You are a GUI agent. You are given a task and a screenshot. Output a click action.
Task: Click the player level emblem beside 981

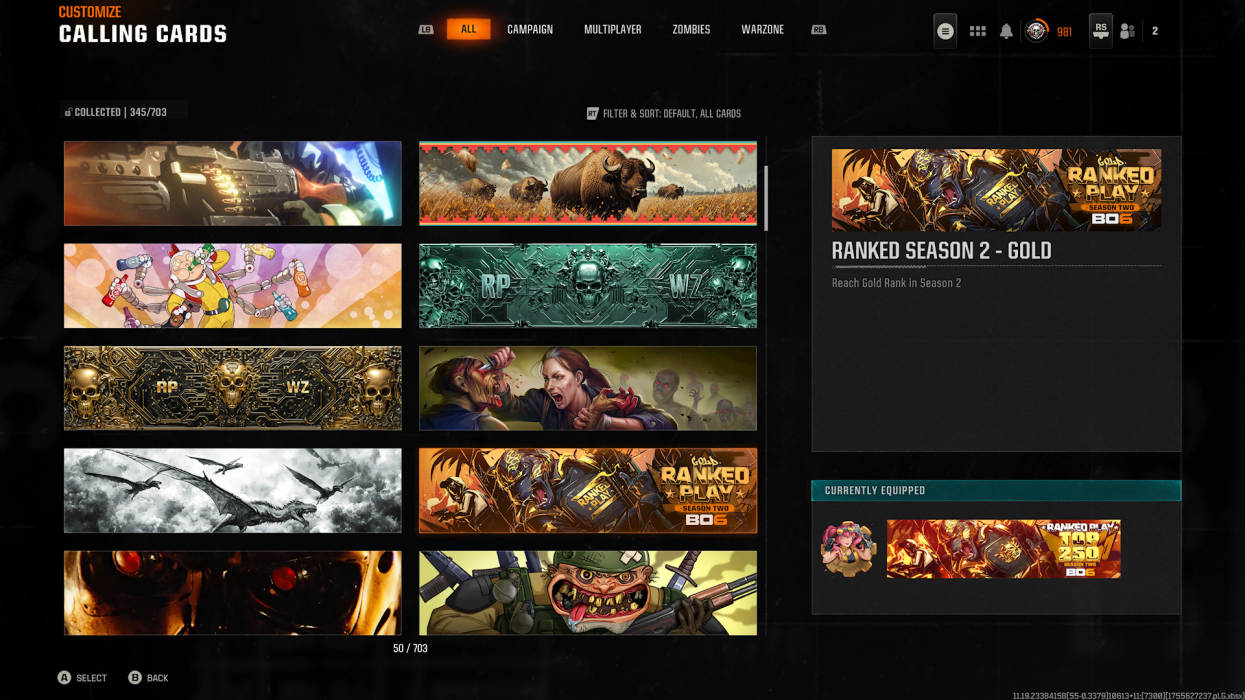point(1036,31)
